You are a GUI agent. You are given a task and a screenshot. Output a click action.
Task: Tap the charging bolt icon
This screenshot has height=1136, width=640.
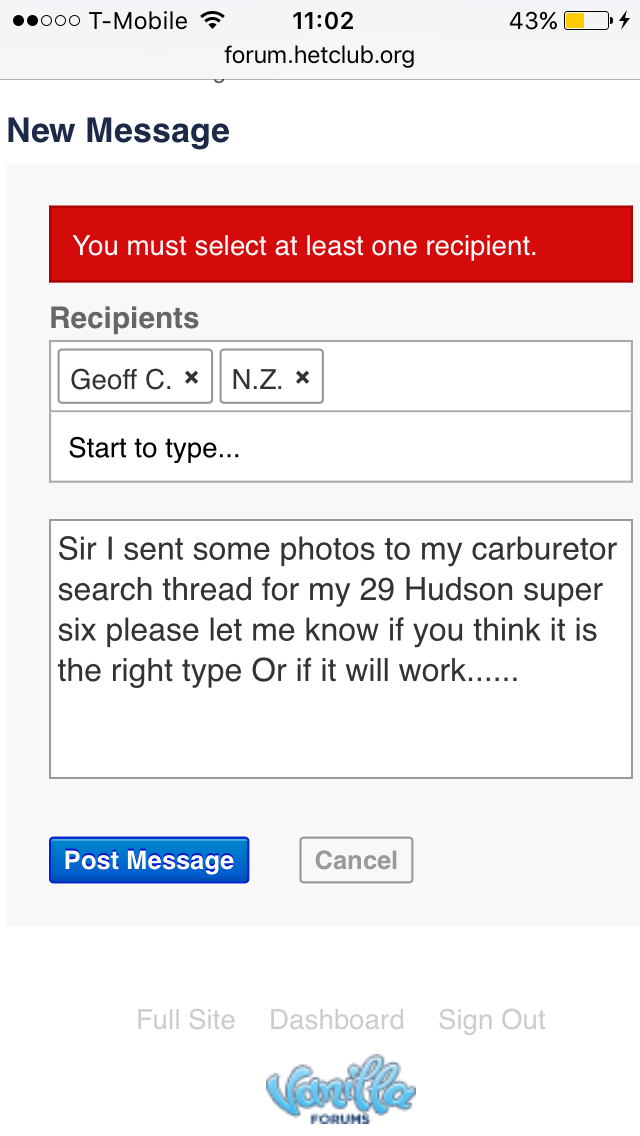[626, 20]
